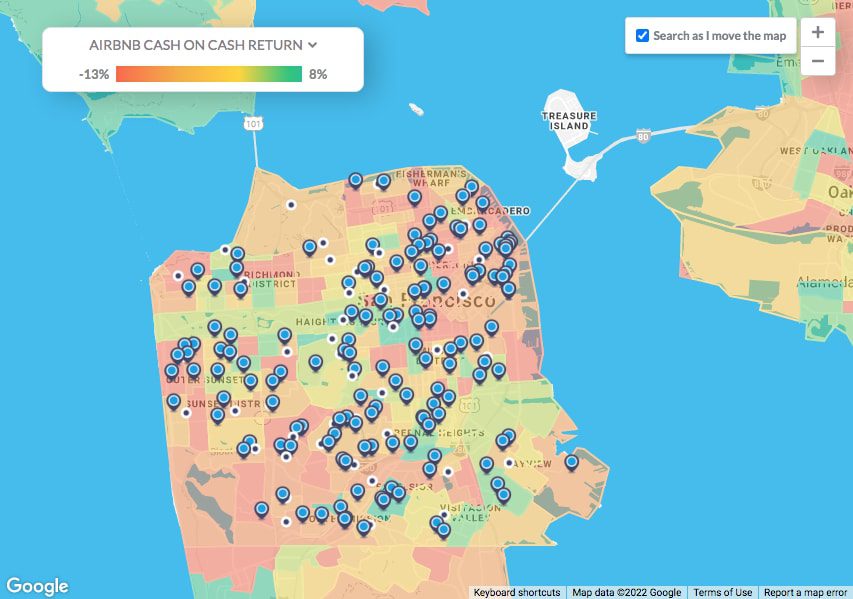Click the zoom in plus button
This screenshot has width=853, height=599.
coord(817,32)
